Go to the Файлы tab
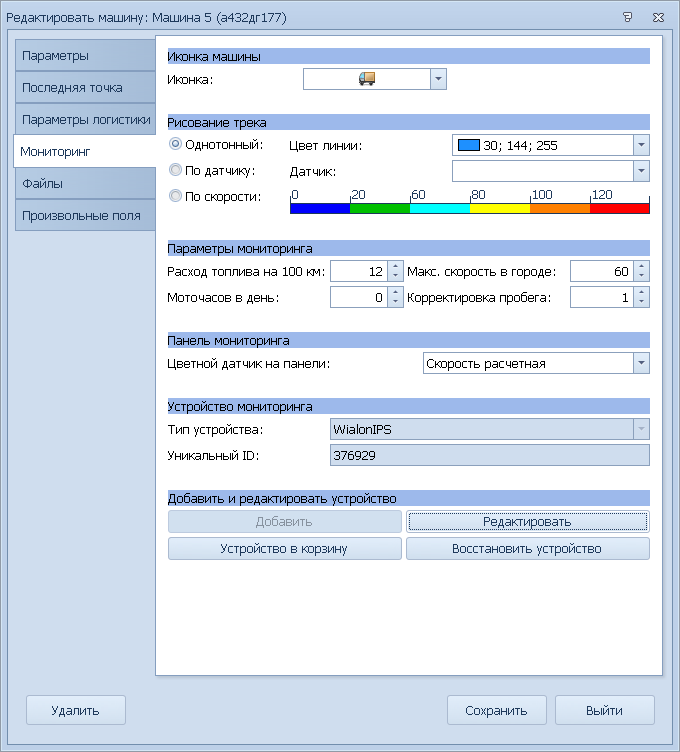The width and height of the screenshot is (680, 752). coord(85,184)
